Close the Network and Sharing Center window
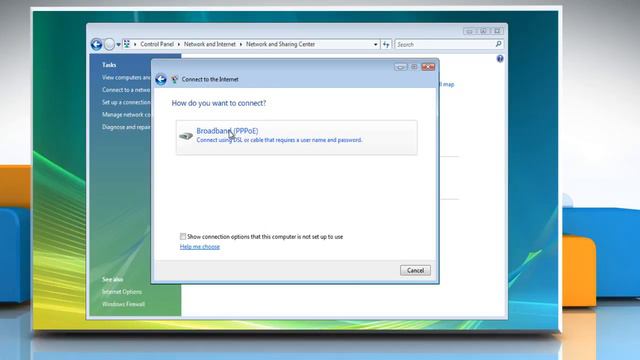 (x=497, y=31)
